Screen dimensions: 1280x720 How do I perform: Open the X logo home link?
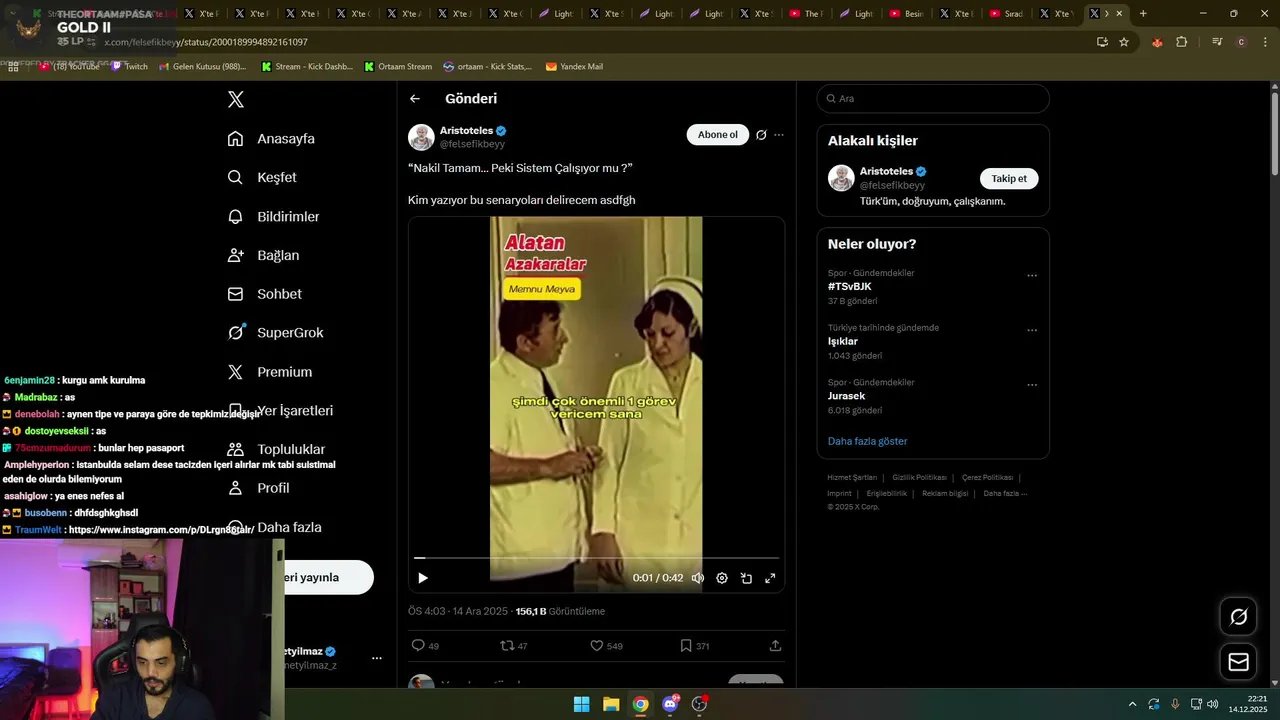236,99
